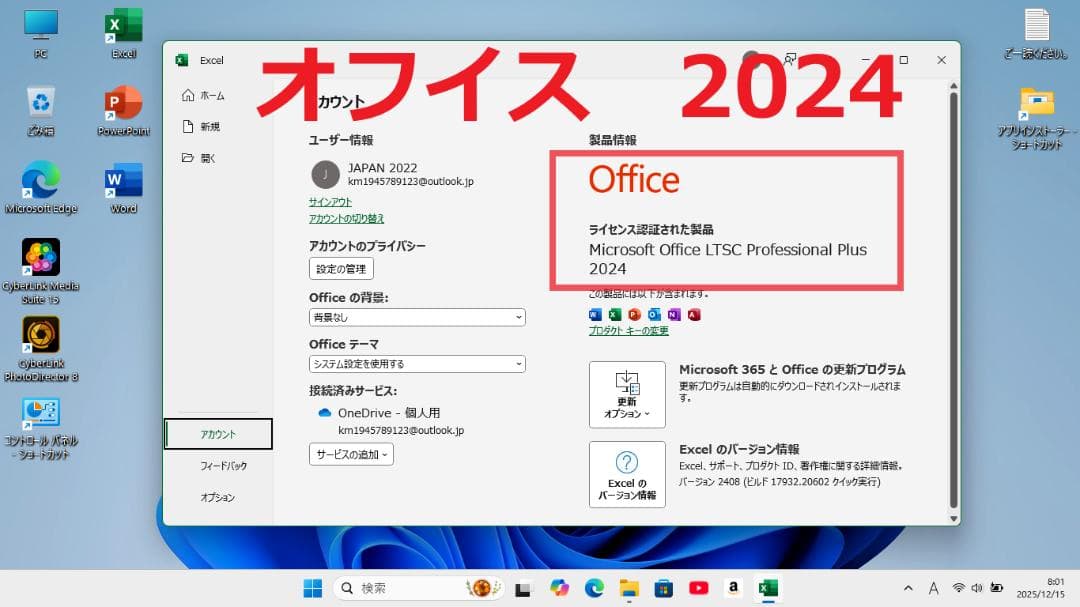1080x607 pixels.
Task: Click the Access icon in included products
Action: point(694,314)
